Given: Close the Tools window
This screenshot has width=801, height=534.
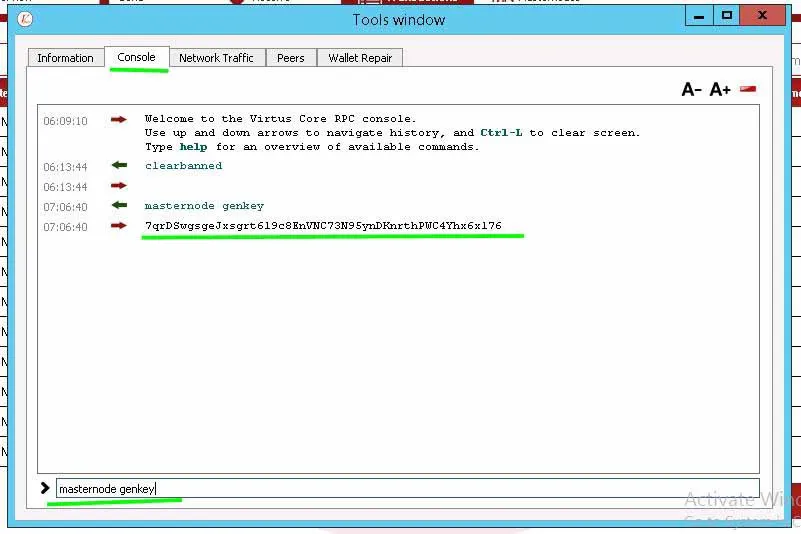Looking at the screenshot, I should (762, 16).
